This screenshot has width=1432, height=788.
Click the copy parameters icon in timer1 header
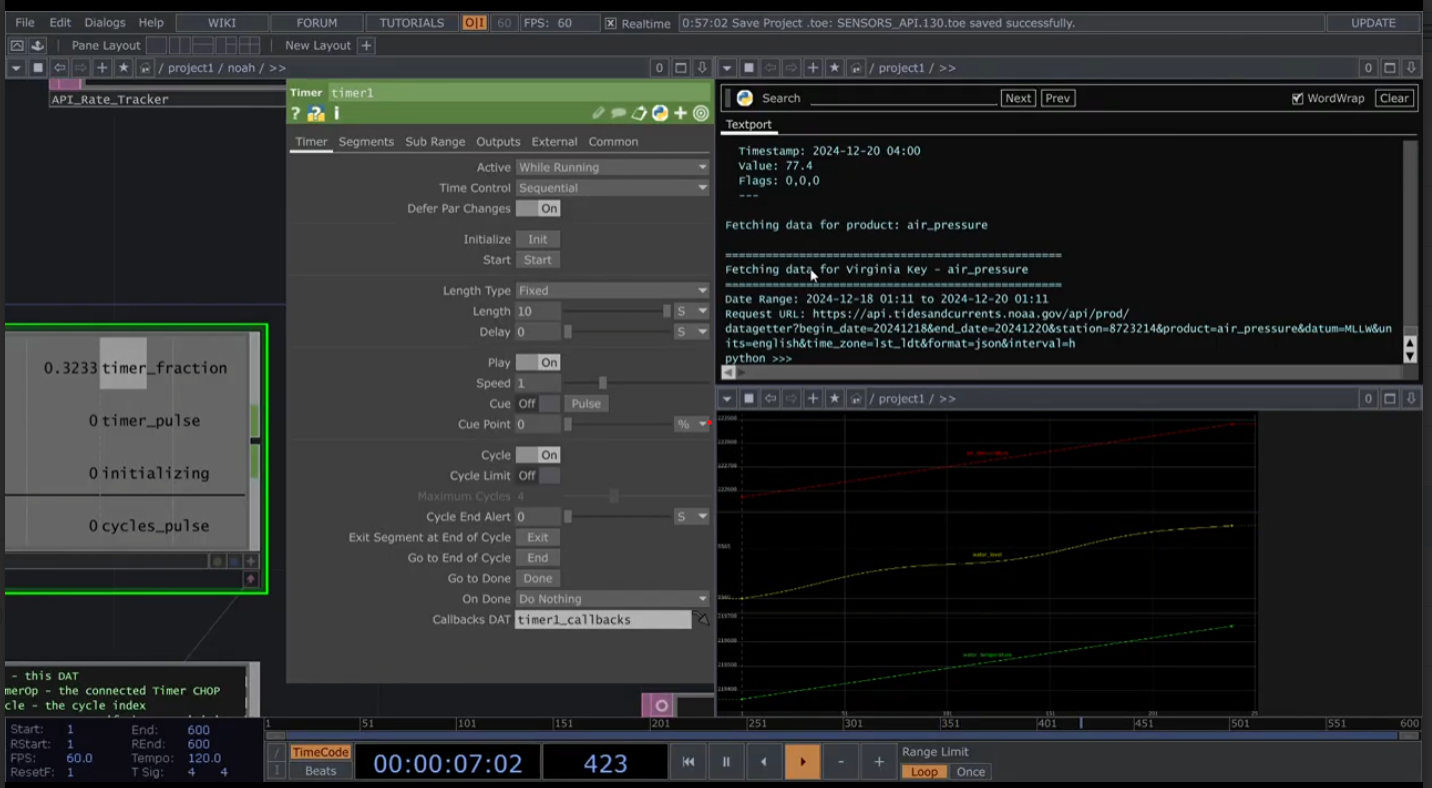[x=640, y=113]
